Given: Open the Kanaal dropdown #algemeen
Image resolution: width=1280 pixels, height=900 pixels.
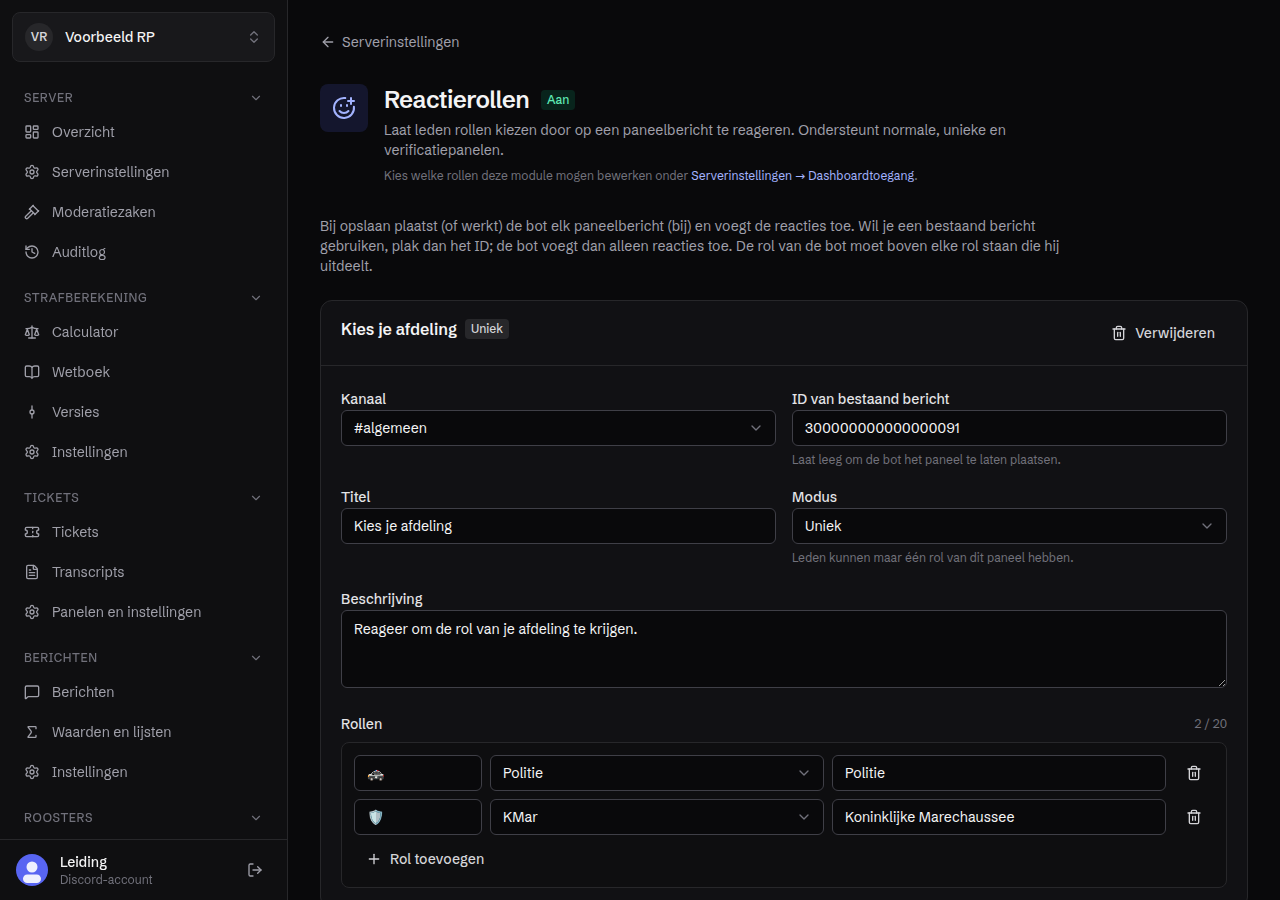Looking at the screenshot, I should 558,428.
